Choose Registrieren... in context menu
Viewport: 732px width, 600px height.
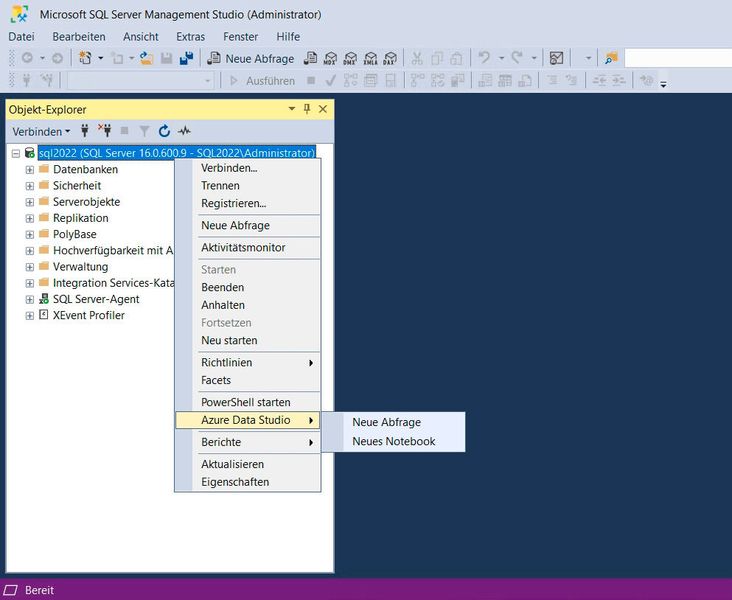click(x=248, y=204)
